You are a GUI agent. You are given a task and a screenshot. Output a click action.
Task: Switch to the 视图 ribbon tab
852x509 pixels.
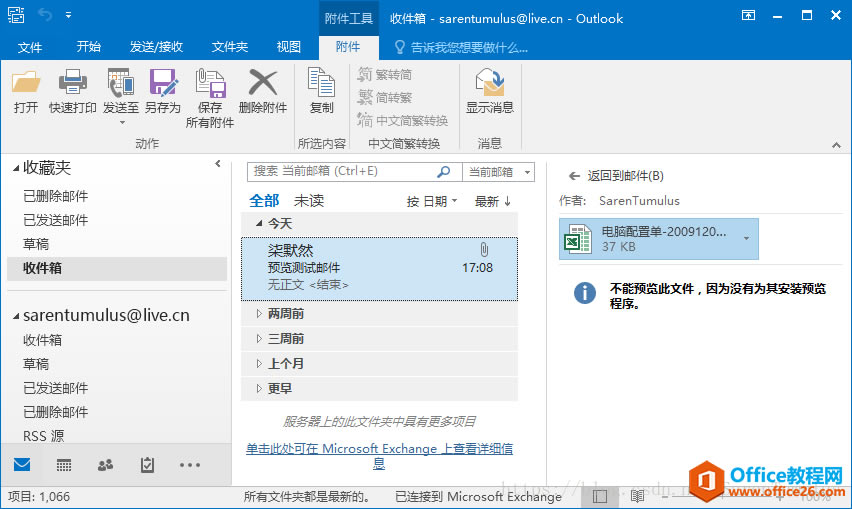[x=288, y=47]
